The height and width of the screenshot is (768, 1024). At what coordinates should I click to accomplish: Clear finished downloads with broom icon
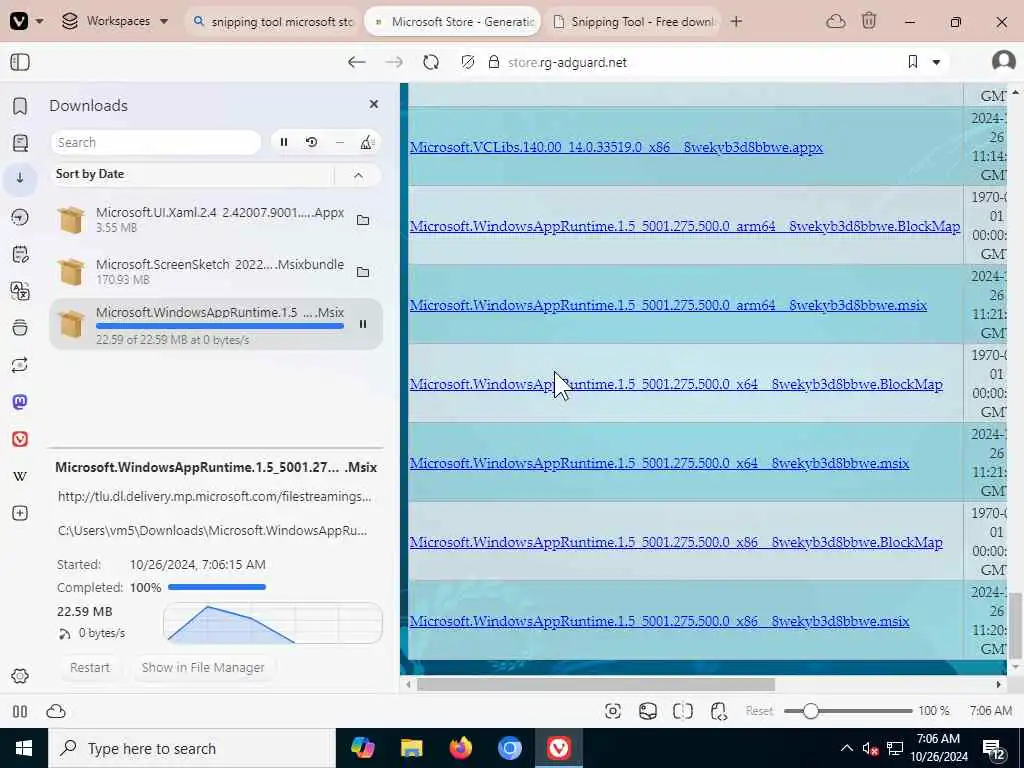[x=367, y=142]
